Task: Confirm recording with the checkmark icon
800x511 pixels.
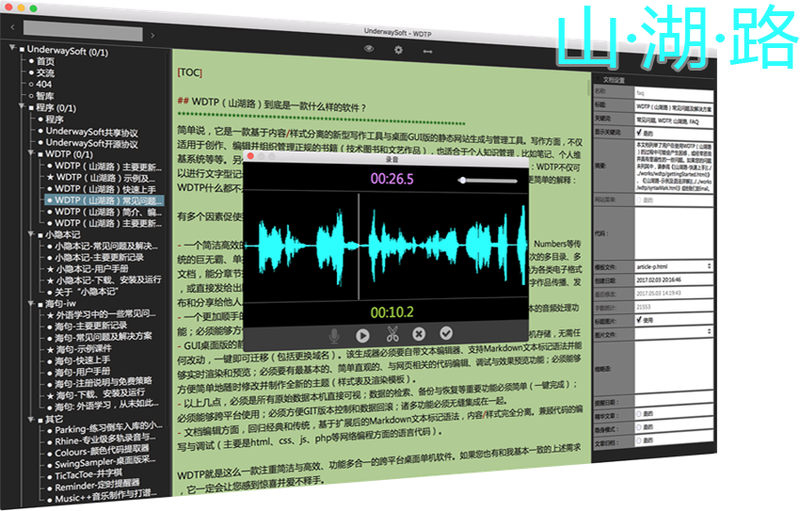Action: pos(446,334)
